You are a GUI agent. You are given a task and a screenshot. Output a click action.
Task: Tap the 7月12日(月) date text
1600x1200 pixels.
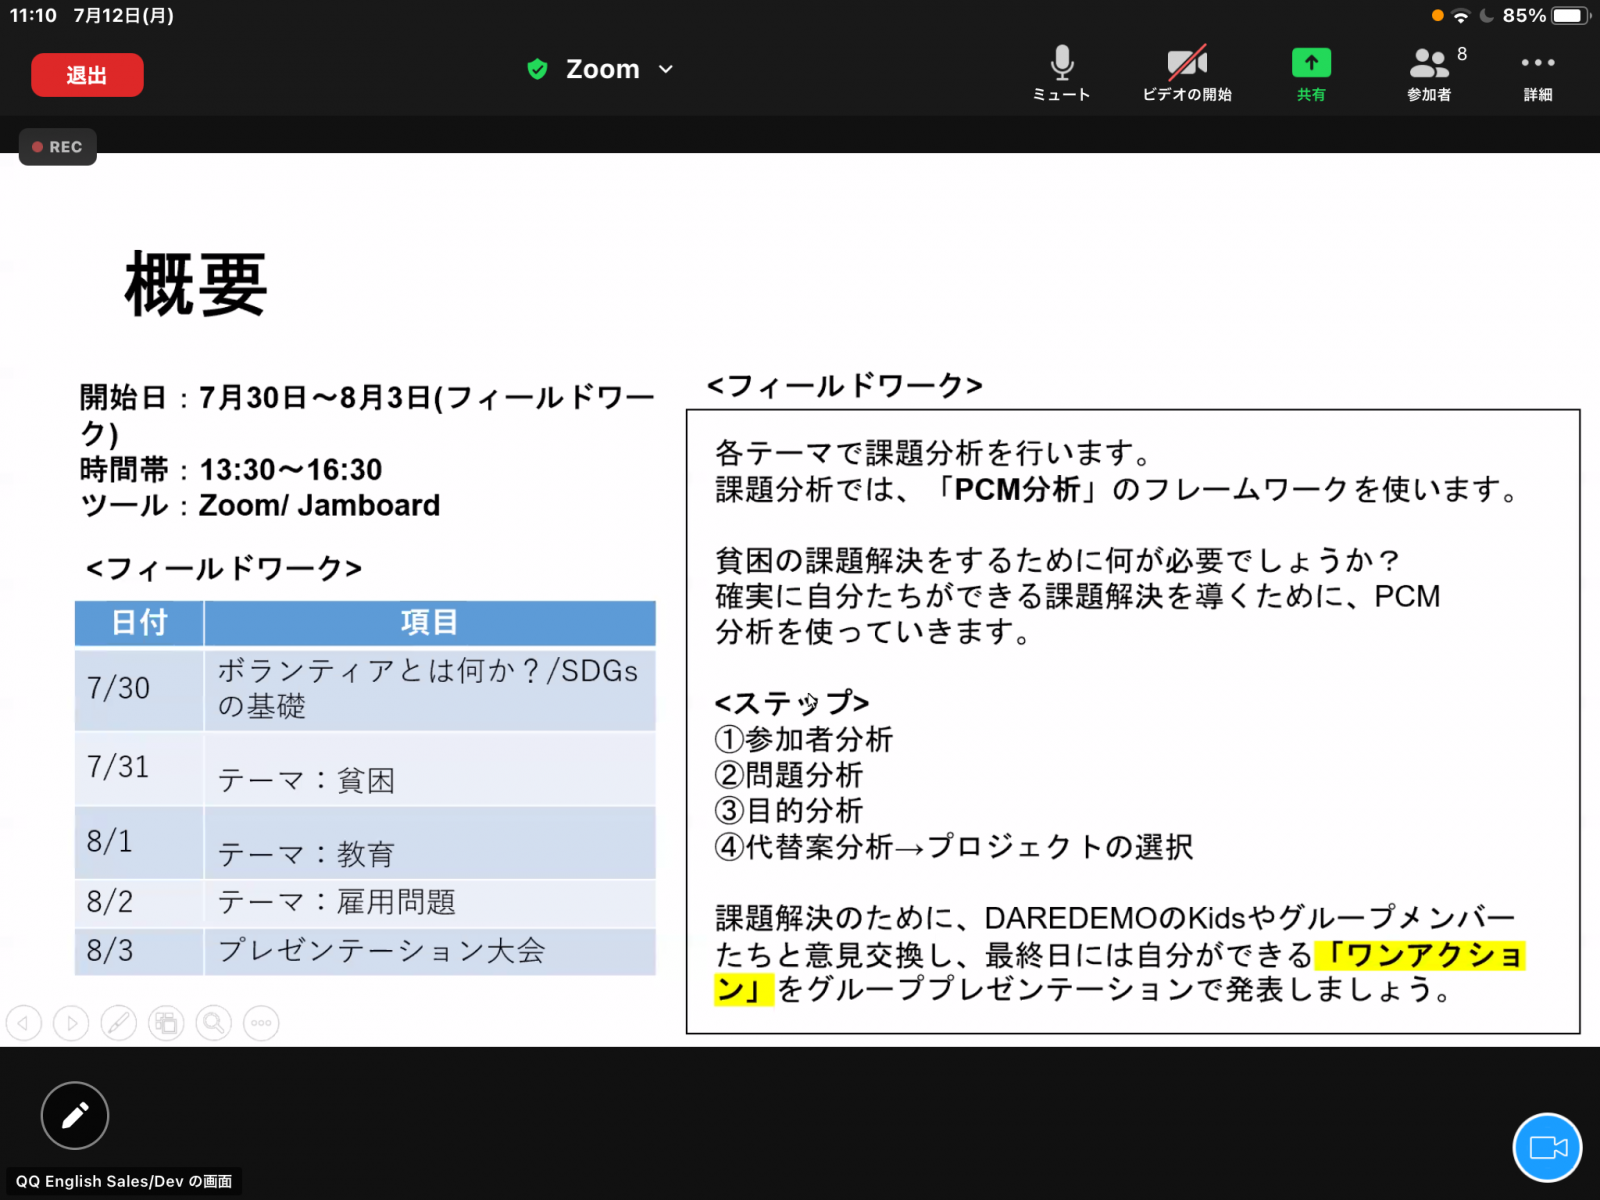124,15
